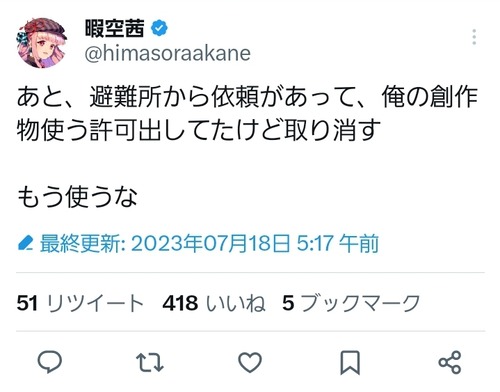Click the tweet text starting あと、避難所から
The image size is (500, 392).
(x=247, y=114)
